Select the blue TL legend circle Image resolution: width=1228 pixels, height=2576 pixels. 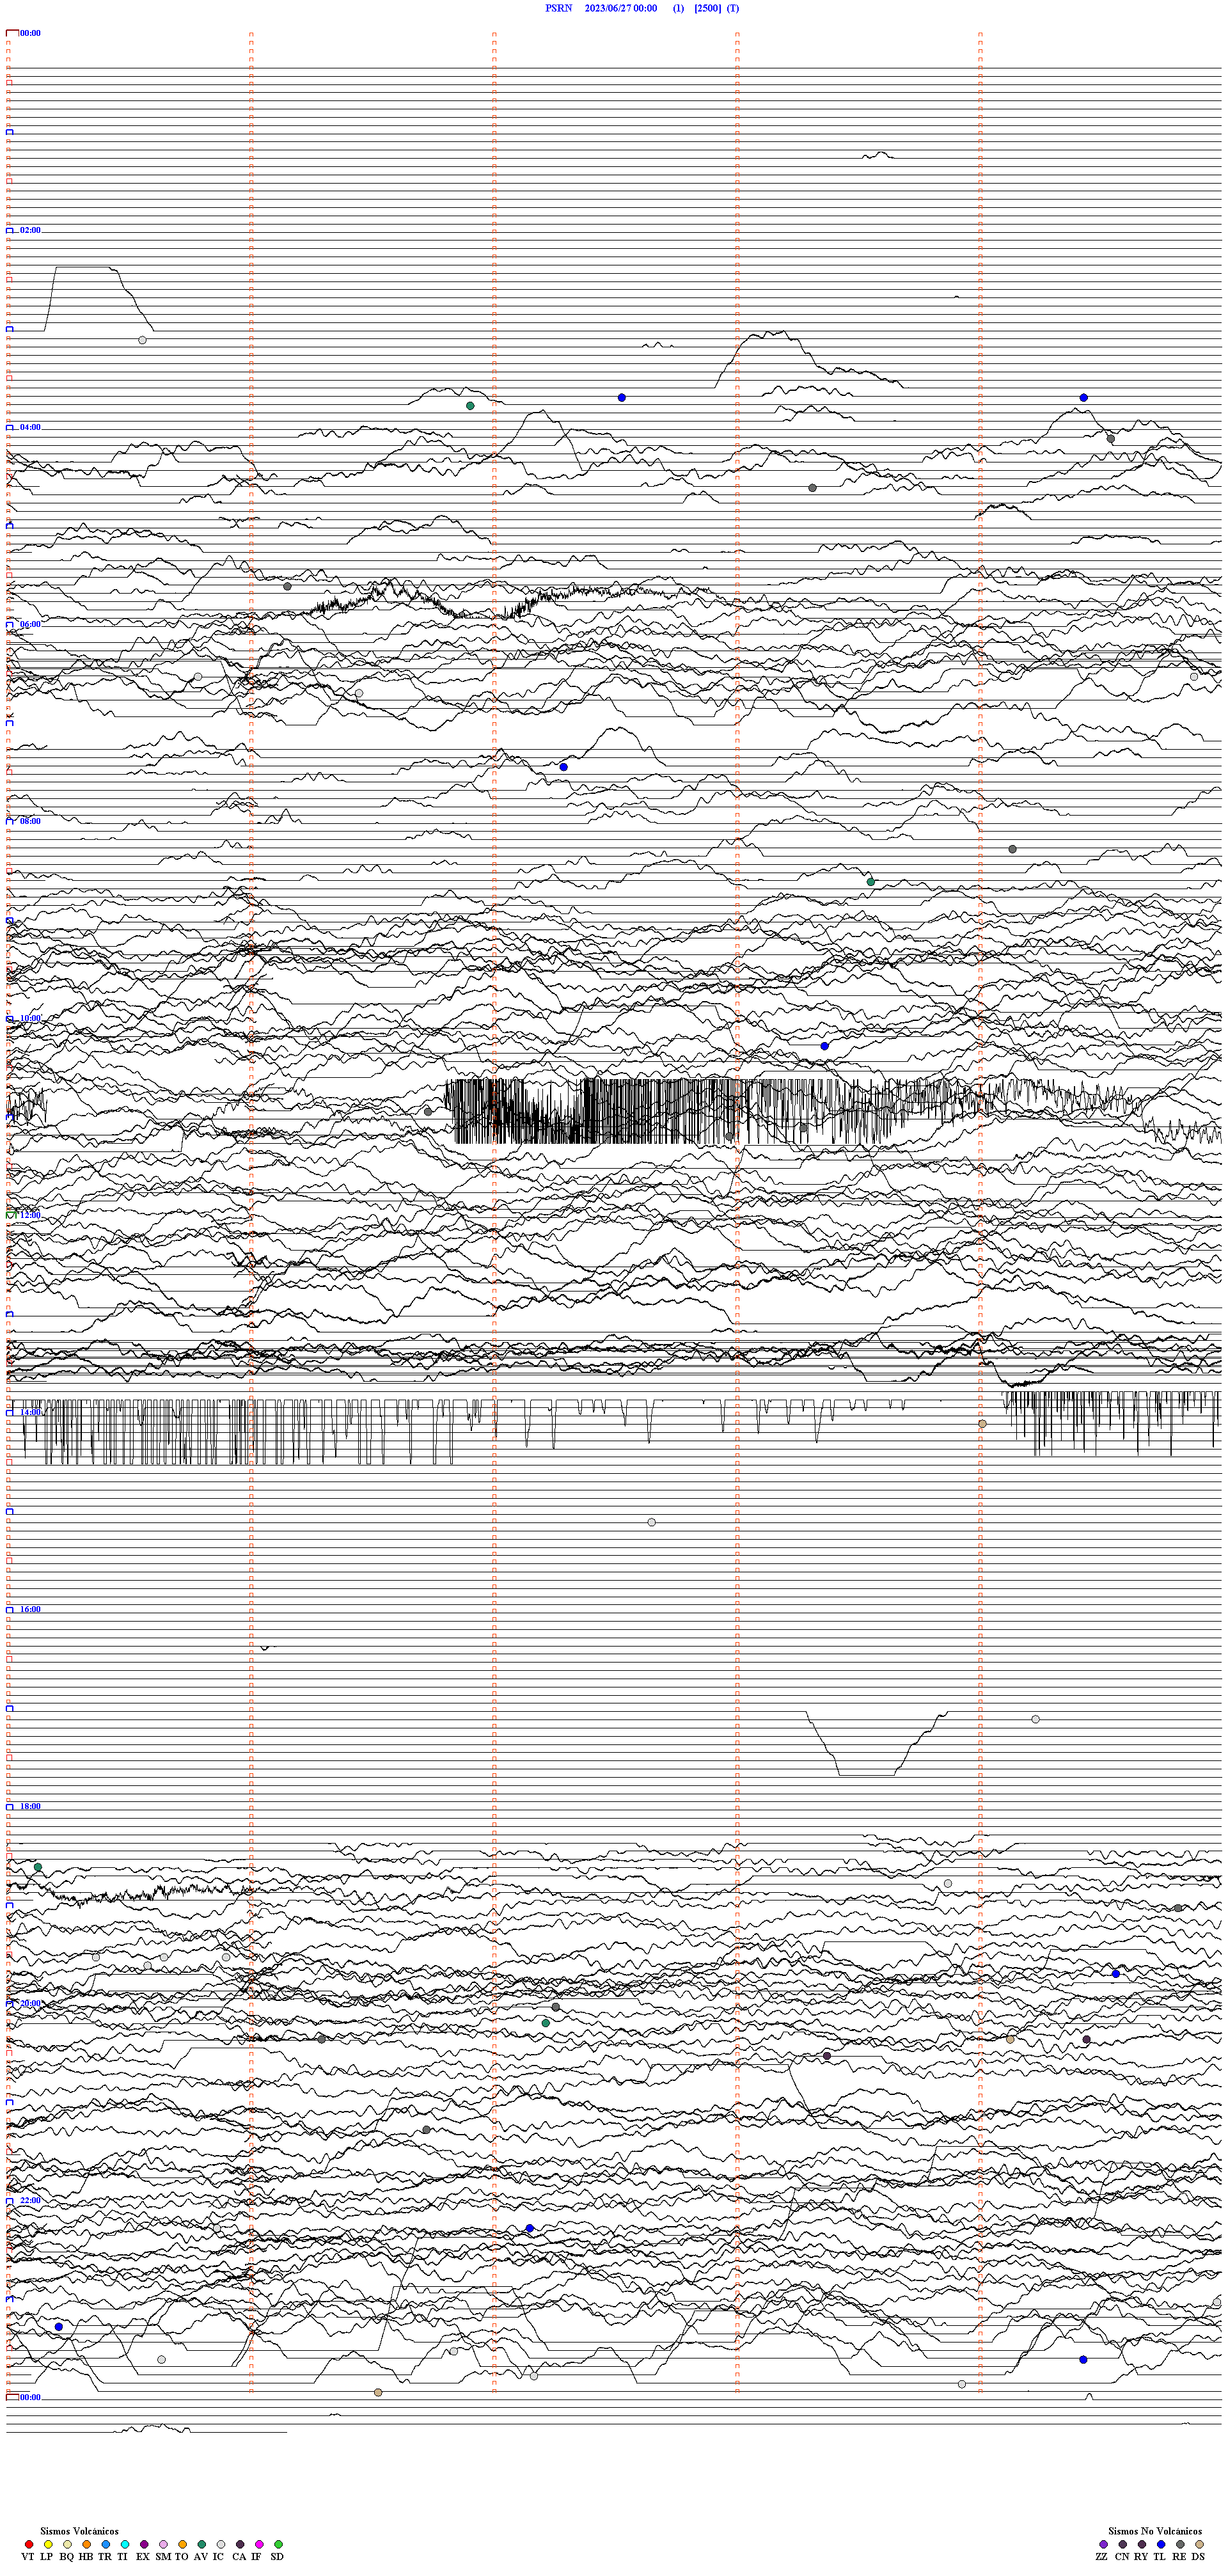(1161, 2544)
